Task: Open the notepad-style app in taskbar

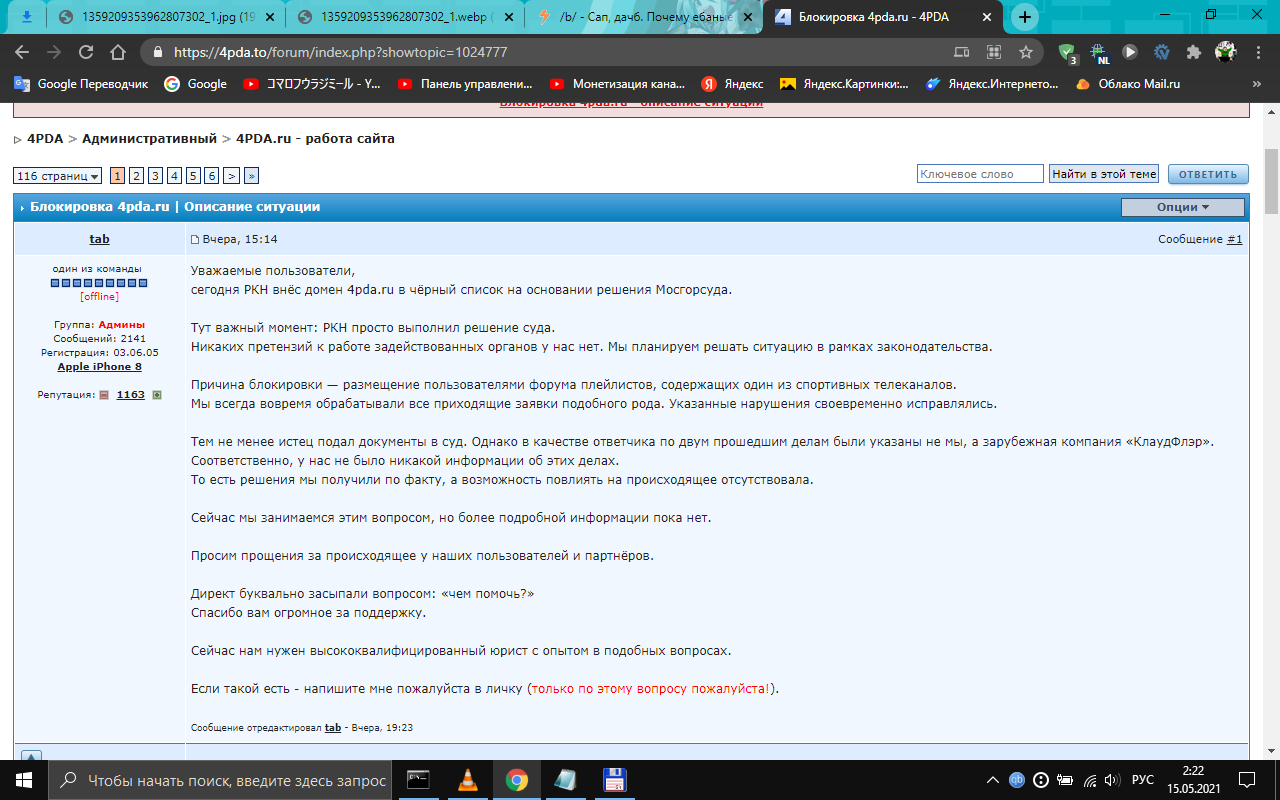Action: 565,780
